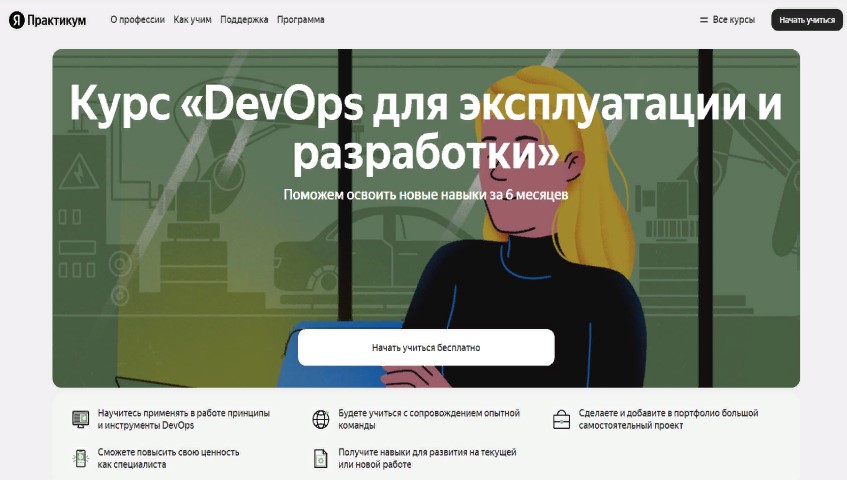Click text 'Сделаете и добавите в портфолио большой'
This screenshot has width=847, height=485.
tap(668, 413)
